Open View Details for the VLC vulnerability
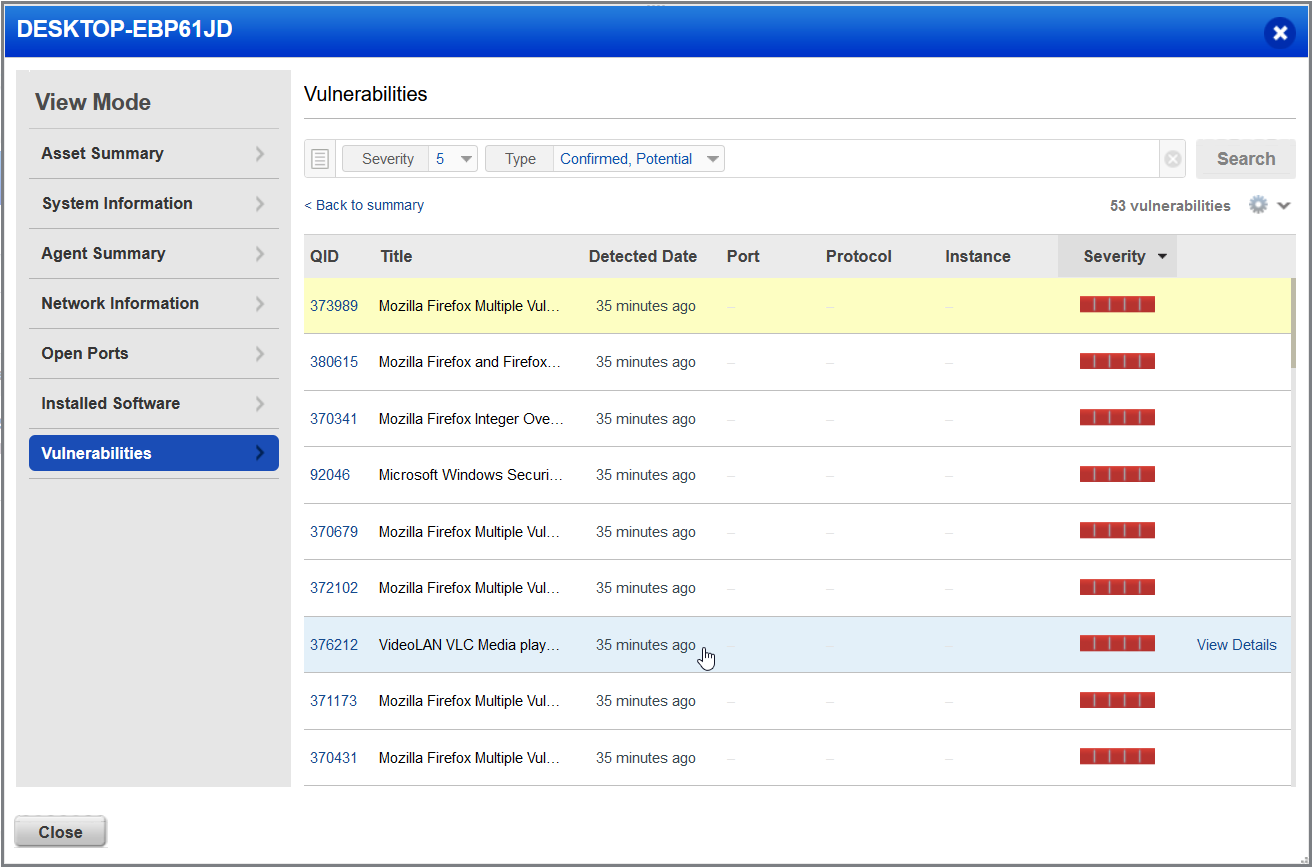This screenshot has height=868, width=1312. tap(1236, 644)
